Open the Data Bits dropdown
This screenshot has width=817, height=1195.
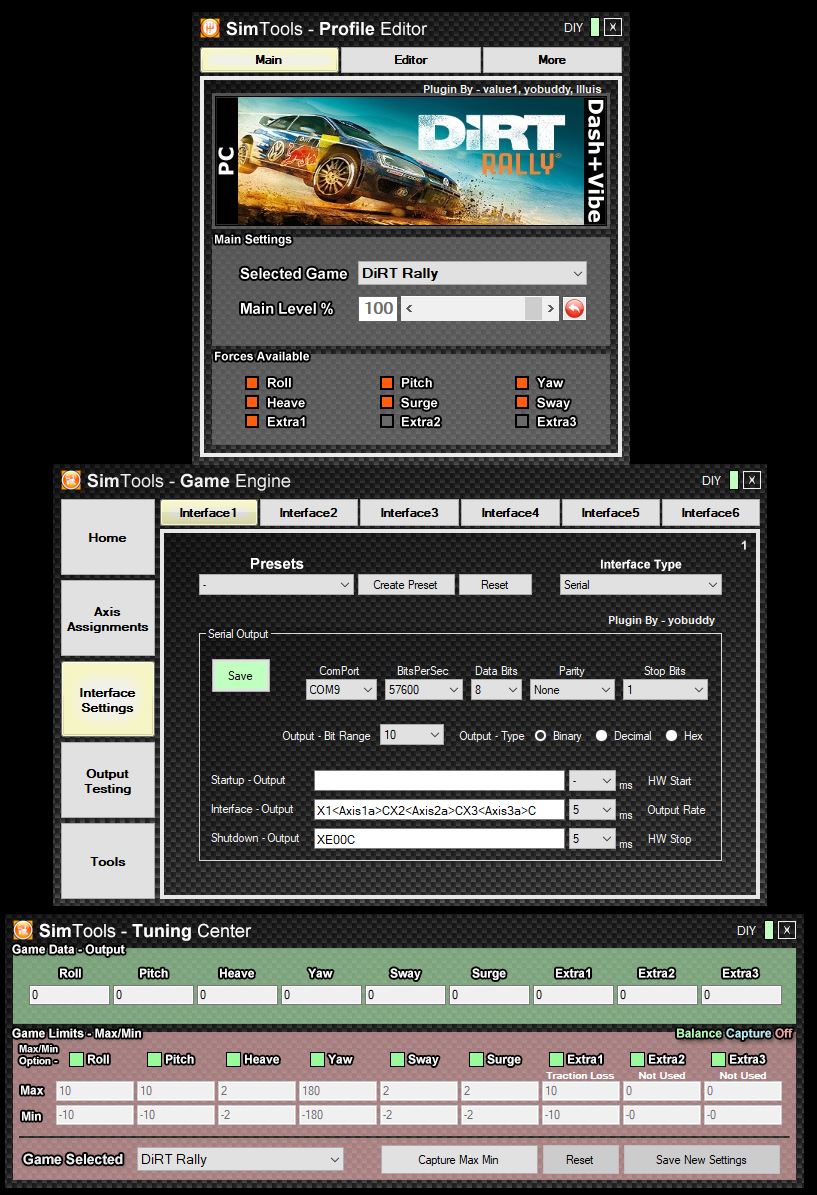pos(496,690)
